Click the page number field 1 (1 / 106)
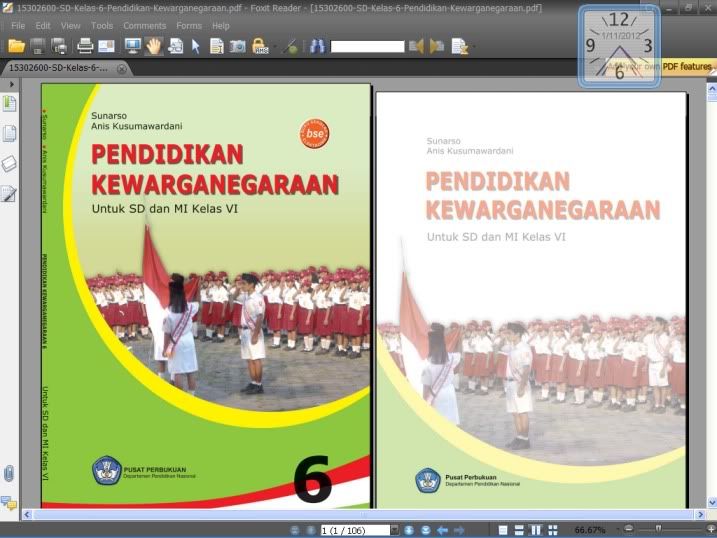This screenshot has height=538, width=717. point(355,530)
